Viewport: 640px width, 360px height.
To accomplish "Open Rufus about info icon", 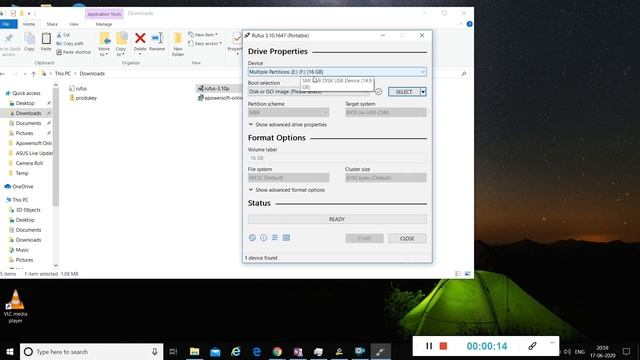I will click(264, 238).
